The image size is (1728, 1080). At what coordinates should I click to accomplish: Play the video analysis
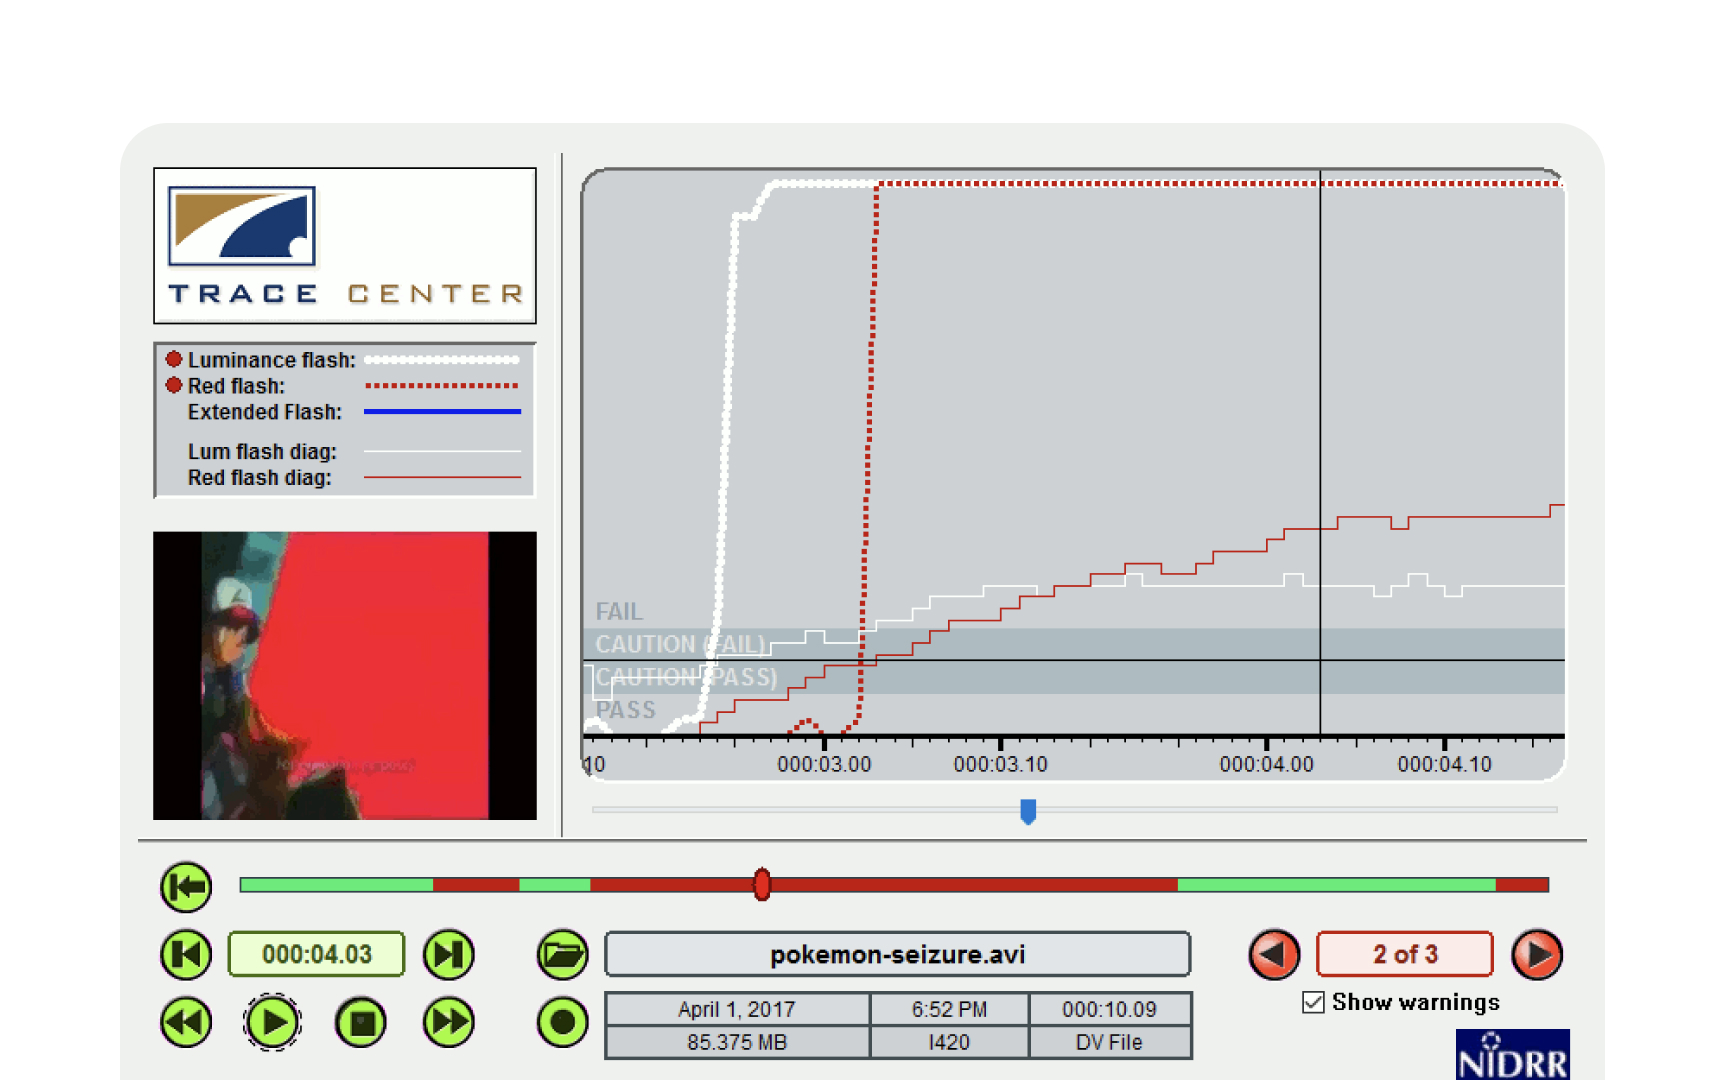tap(272, 1022)
